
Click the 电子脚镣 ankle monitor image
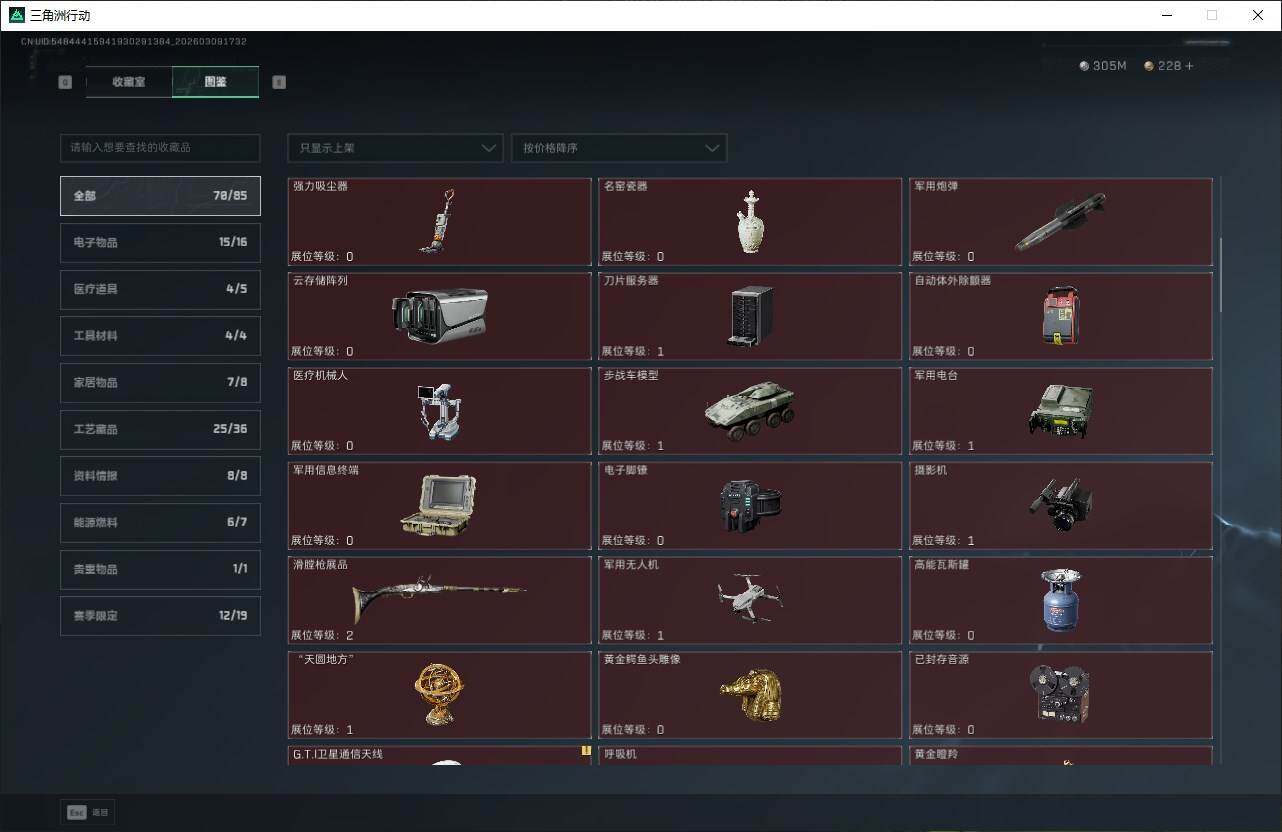pos(751,505)
